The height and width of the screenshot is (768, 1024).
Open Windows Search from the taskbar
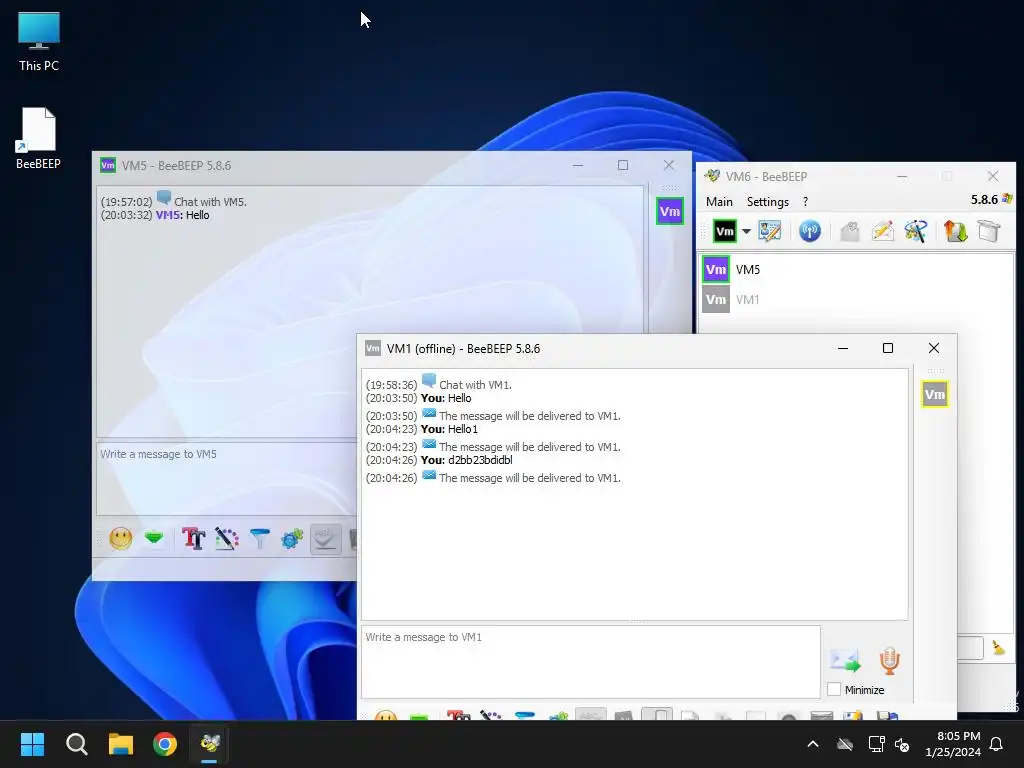pos(76,744)
